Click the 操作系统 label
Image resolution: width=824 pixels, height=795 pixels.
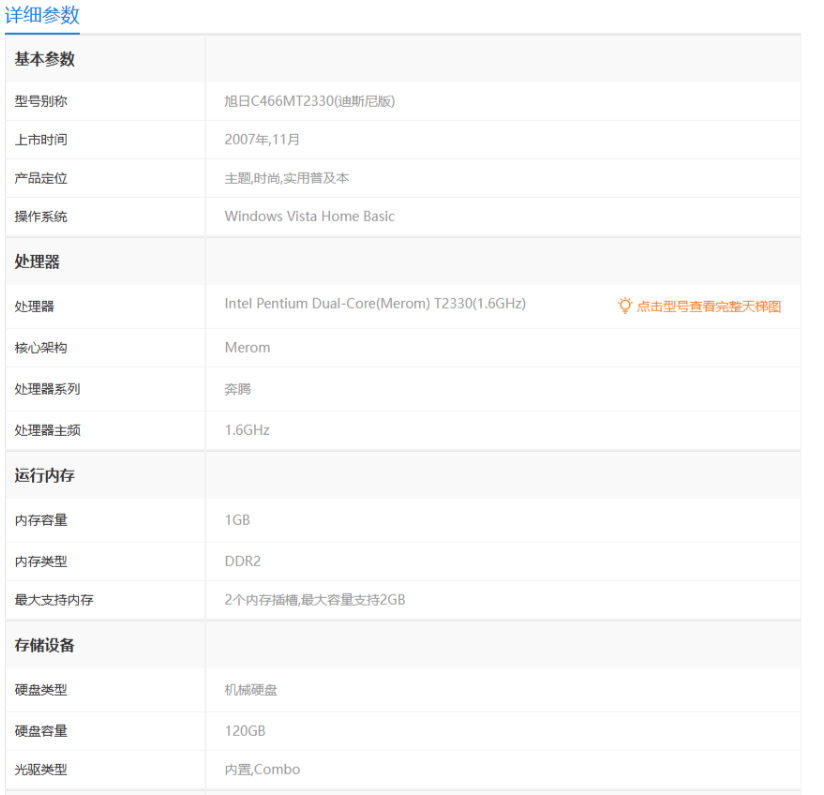pyautogui.click(x=41, y=216)
